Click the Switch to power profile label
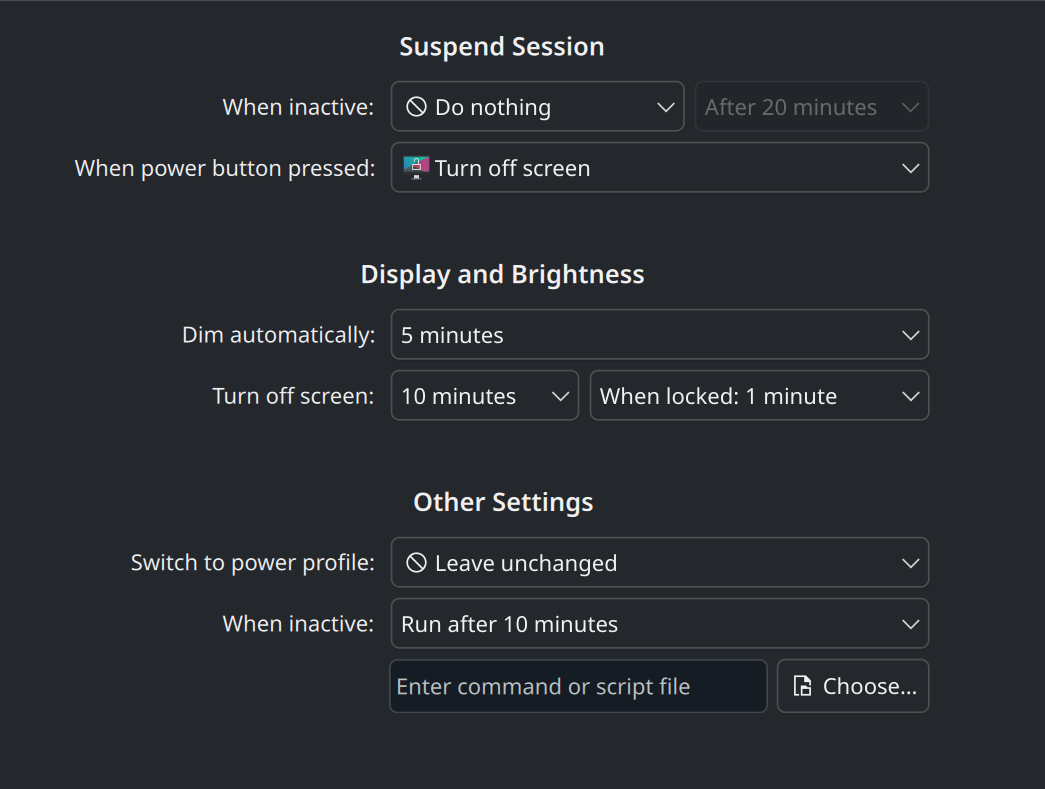The image size is (1045, 789). pos(252,563)
